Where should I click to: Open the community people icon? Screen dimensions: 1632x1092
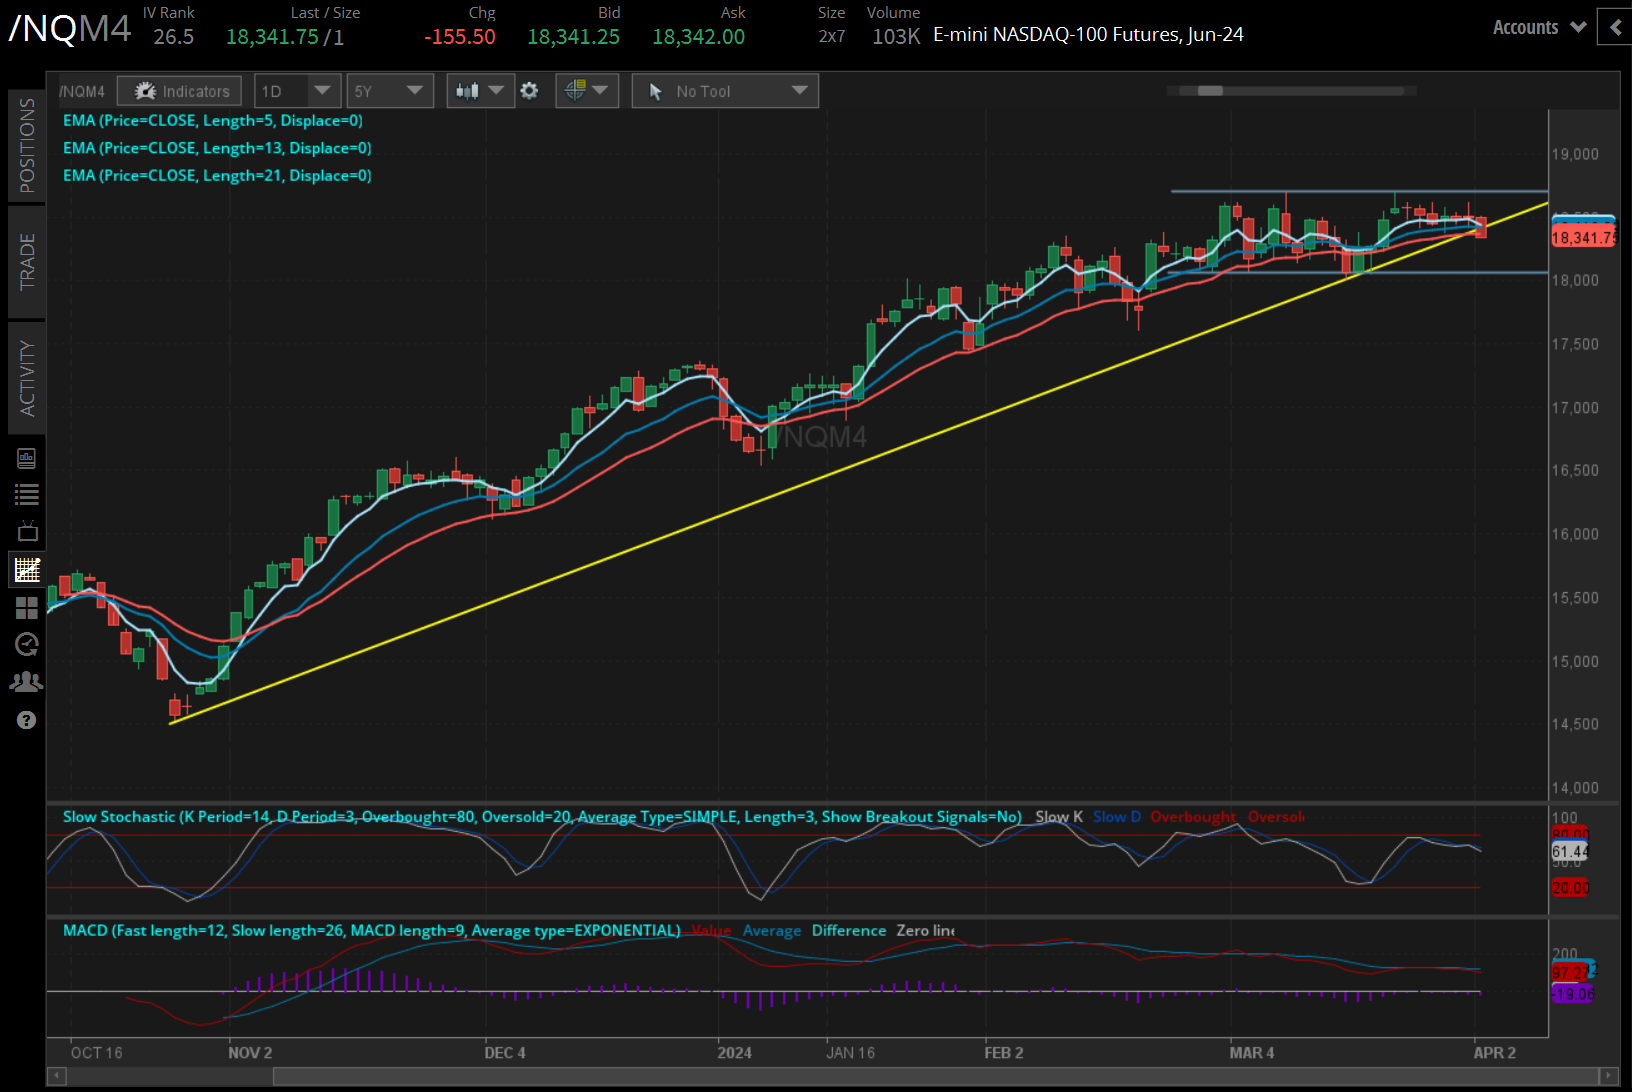[27, 682]
